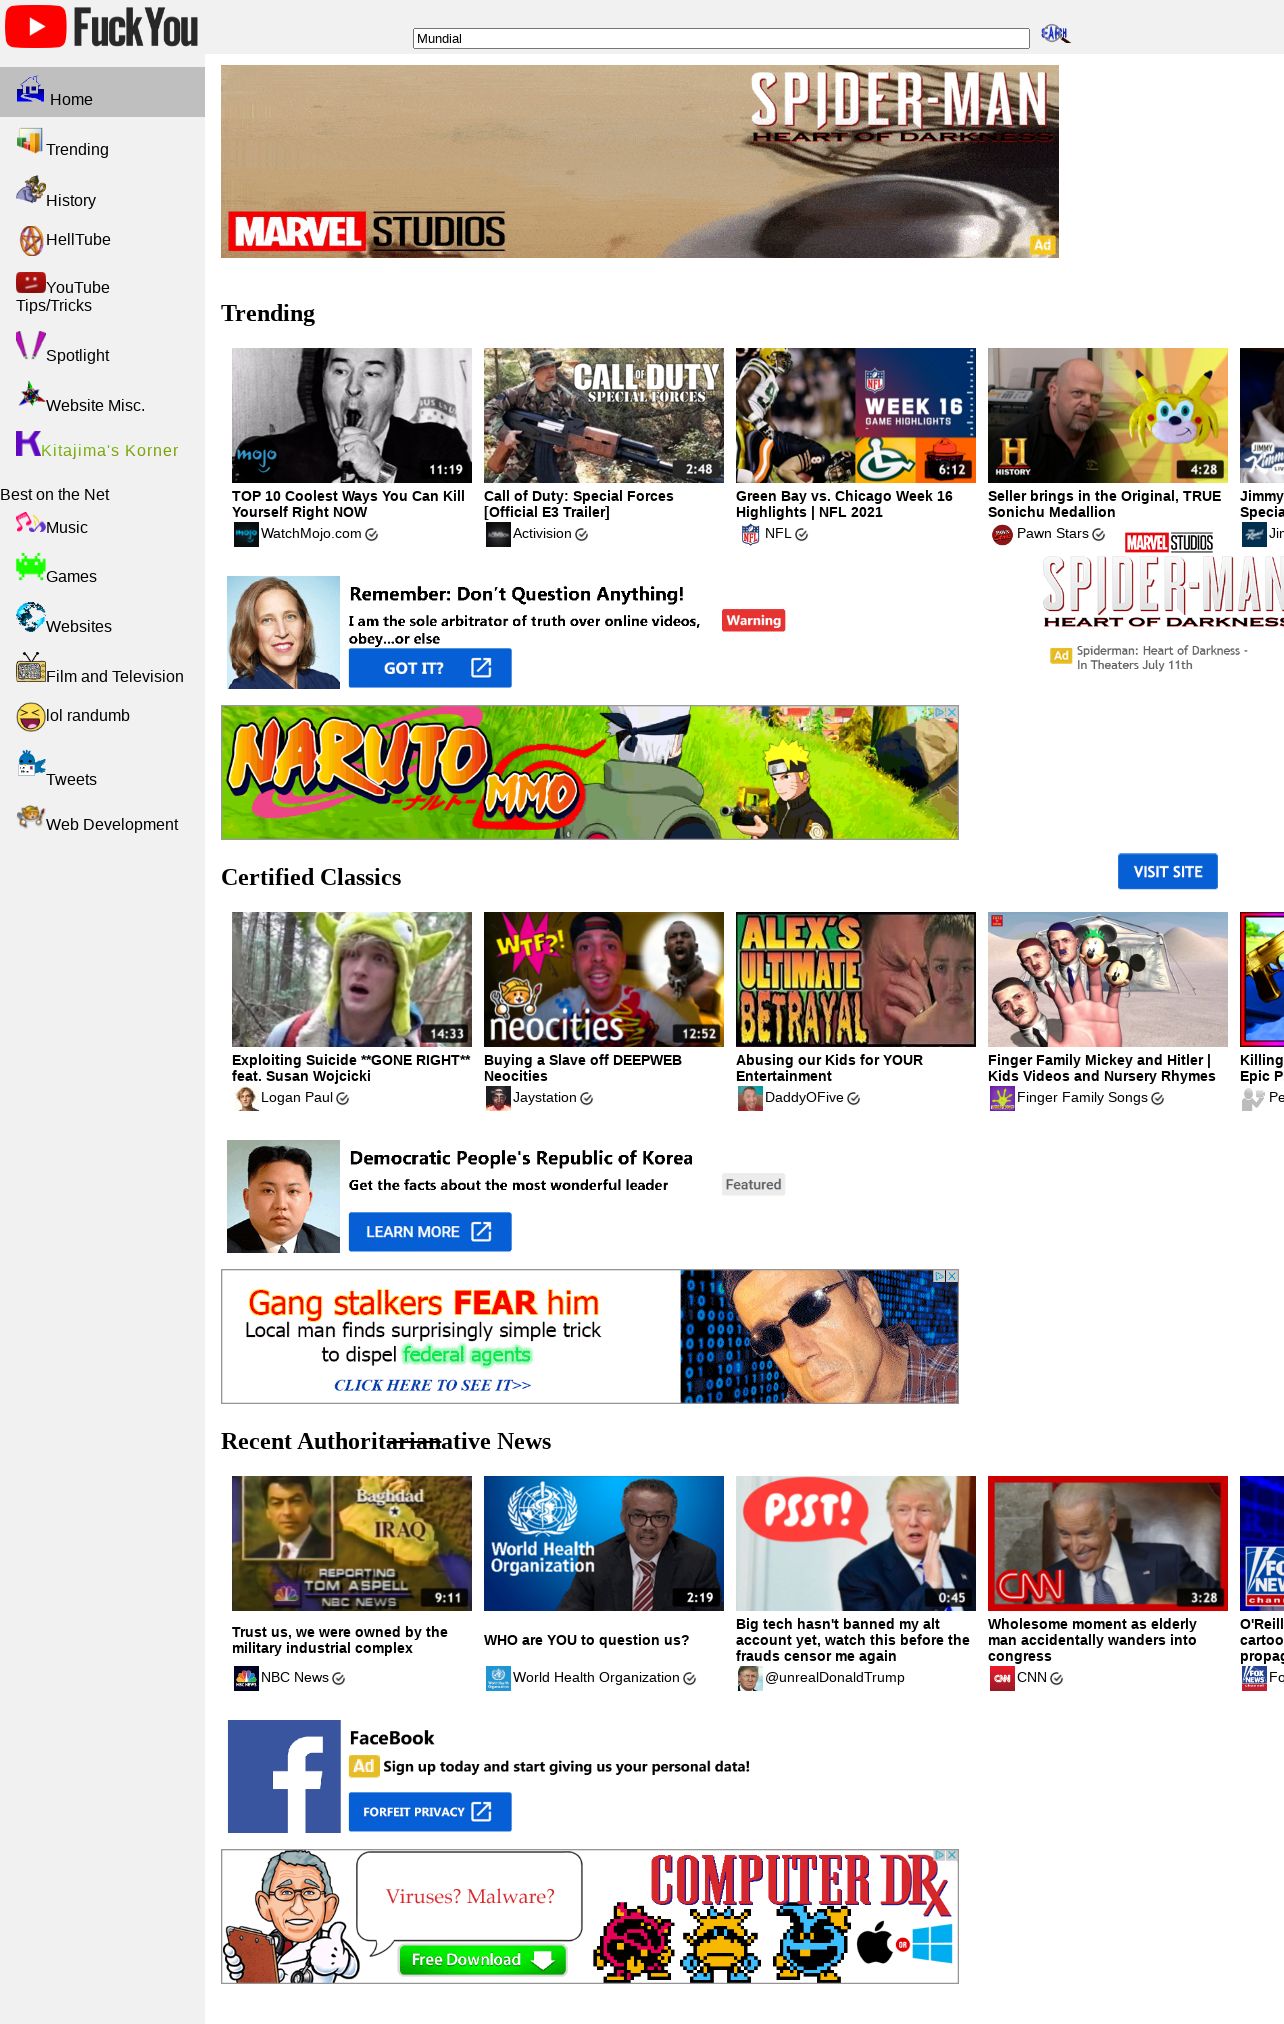Click the Naruto MMO banner ad
The image size is (1284, 2024).
(x=590, y=773)
